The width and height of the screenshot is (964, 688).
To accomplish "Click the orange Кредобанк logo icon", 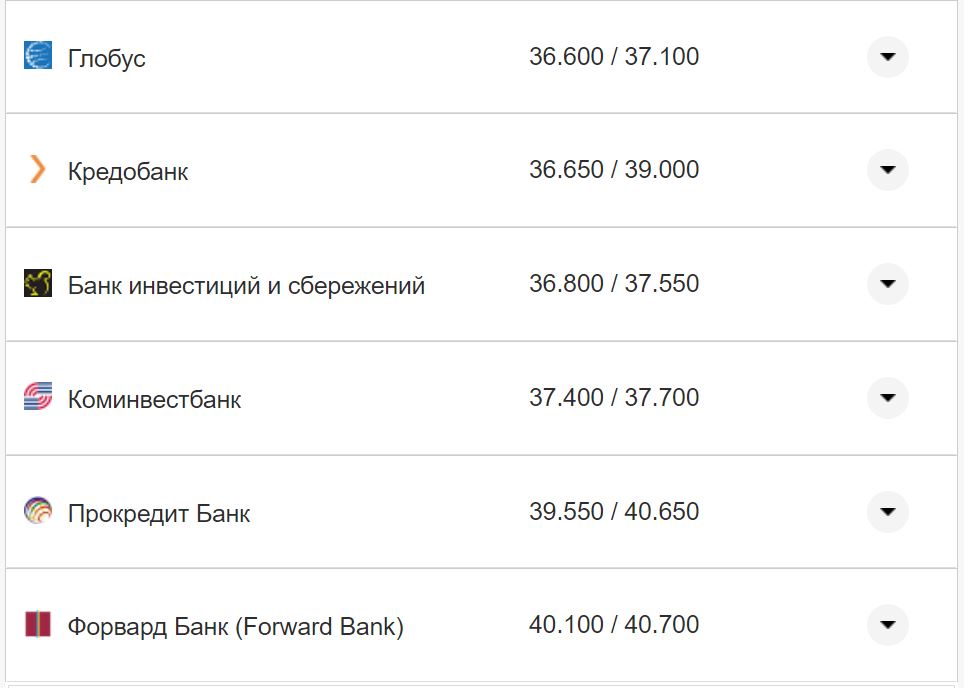I will pyautogui.click(x=38, y=170).
